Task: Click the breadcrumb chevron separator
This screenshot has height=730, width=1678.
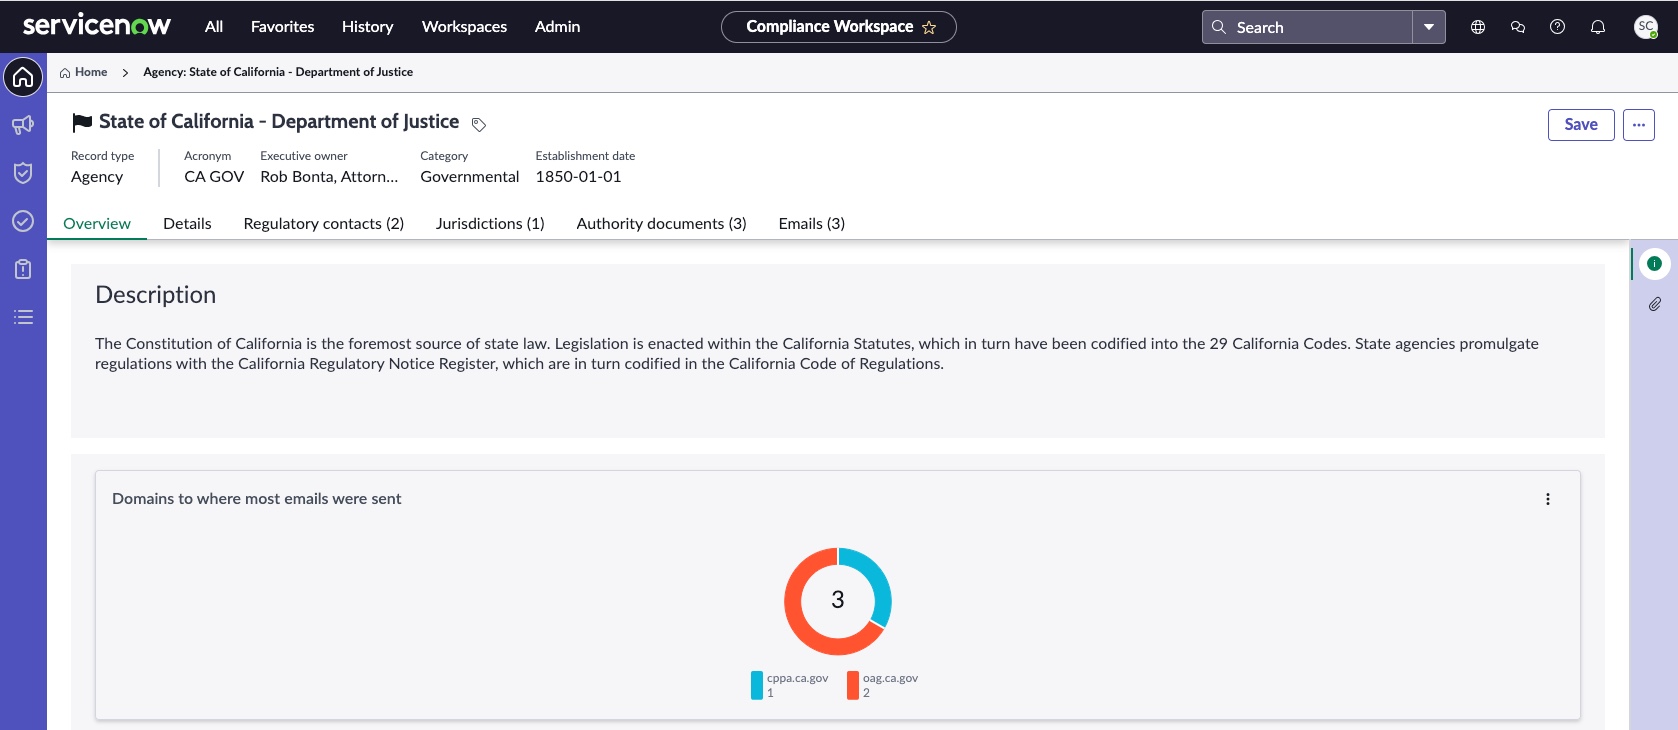Action: click(x=125, y=73)
